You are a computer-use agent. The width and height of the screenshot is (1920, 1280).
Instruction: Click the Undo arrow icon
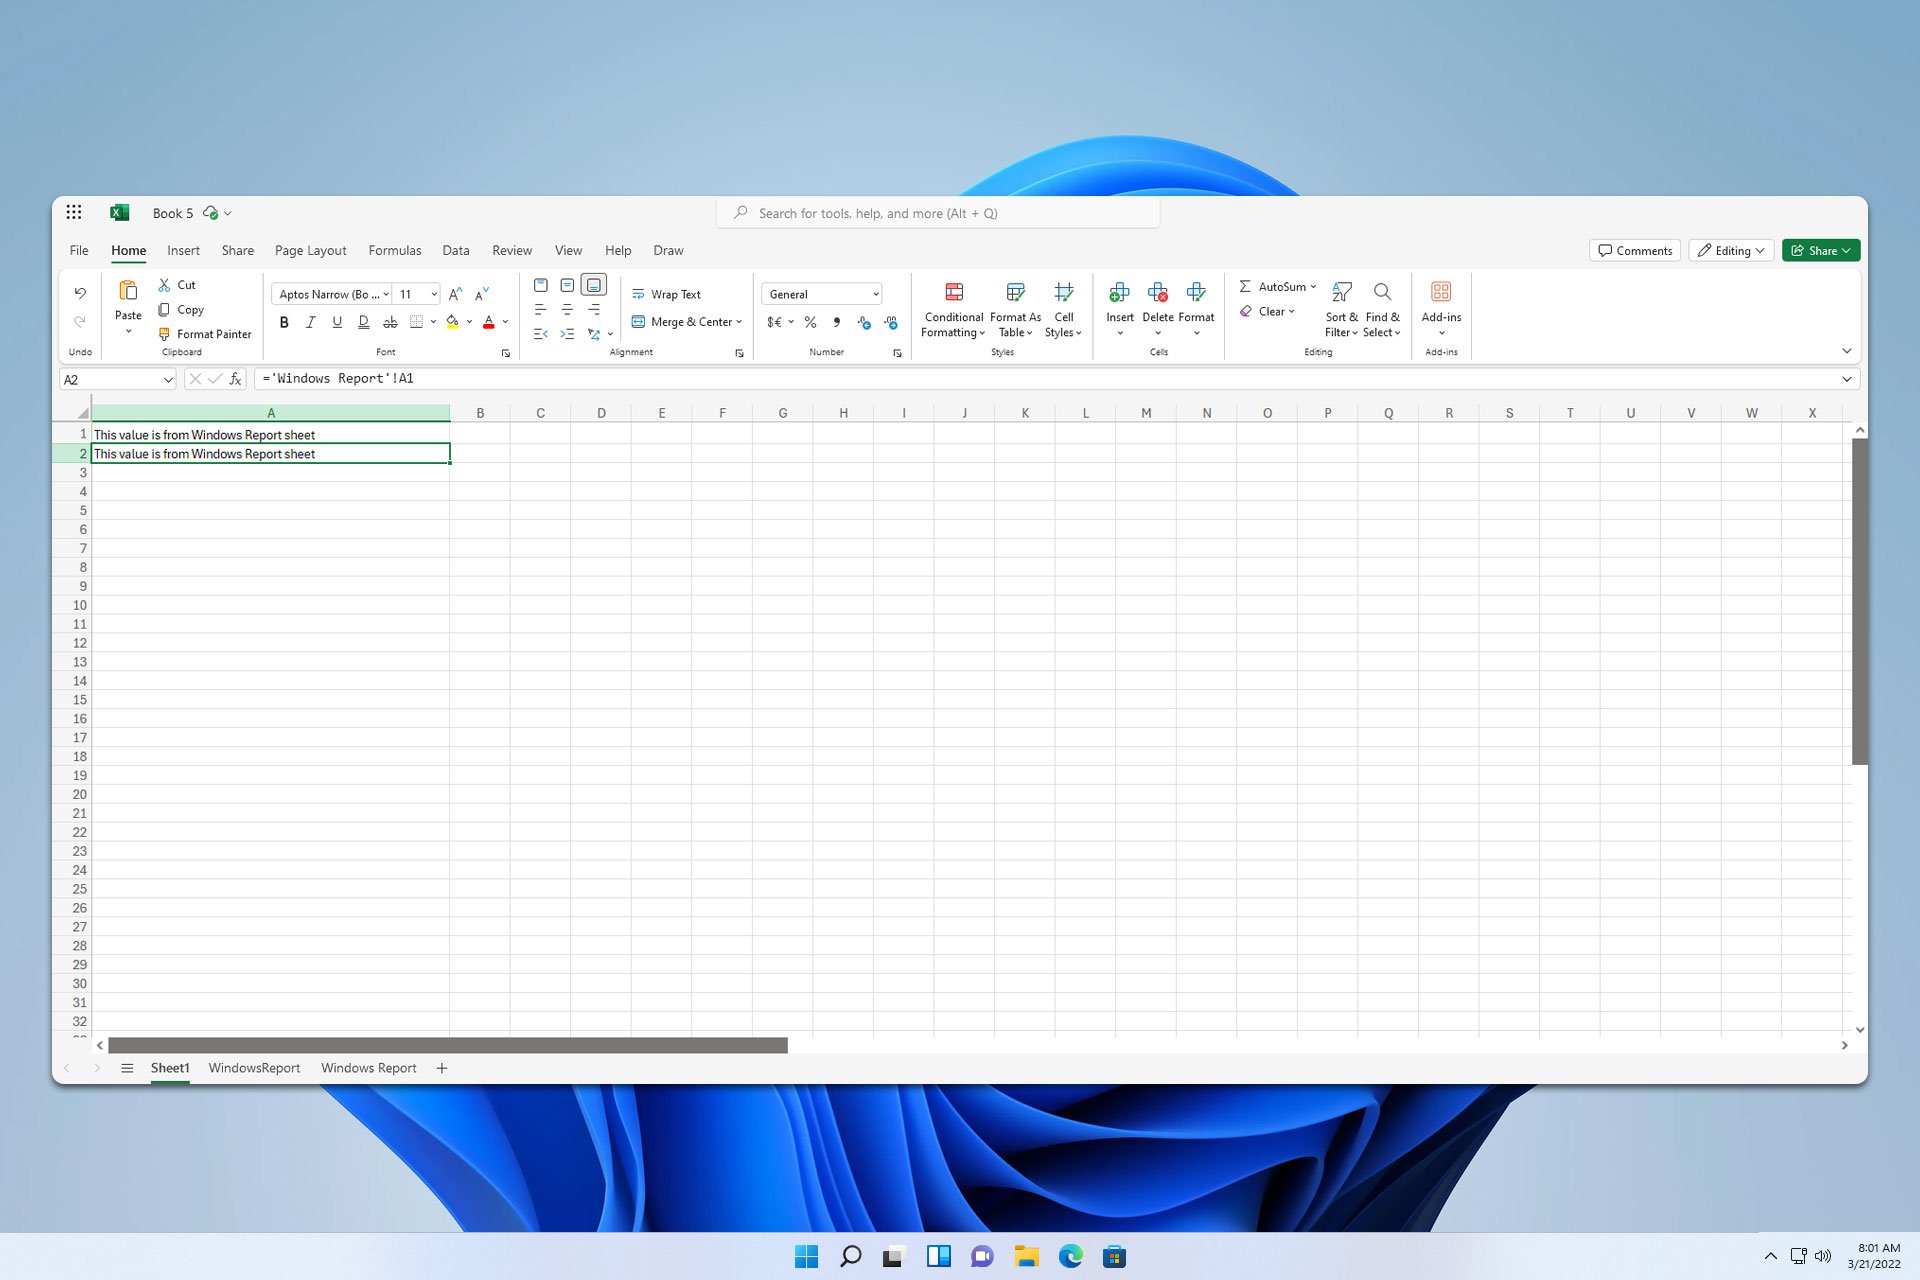(x=80, y=293)
